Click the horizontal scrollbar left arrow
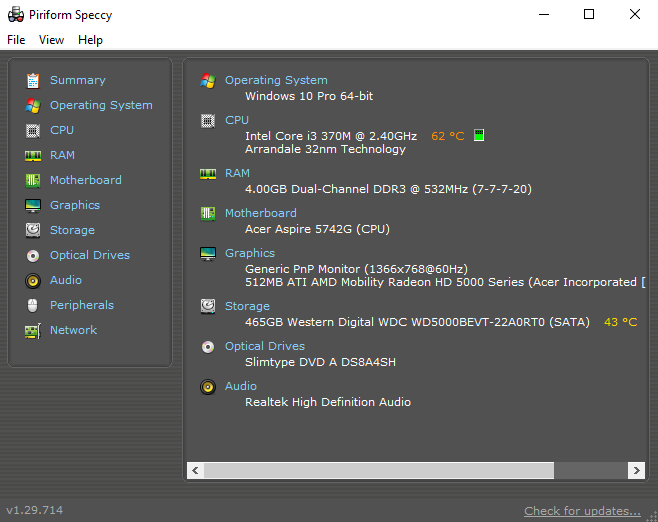This screenshot has width=658, height=522. tap(195, 470)
